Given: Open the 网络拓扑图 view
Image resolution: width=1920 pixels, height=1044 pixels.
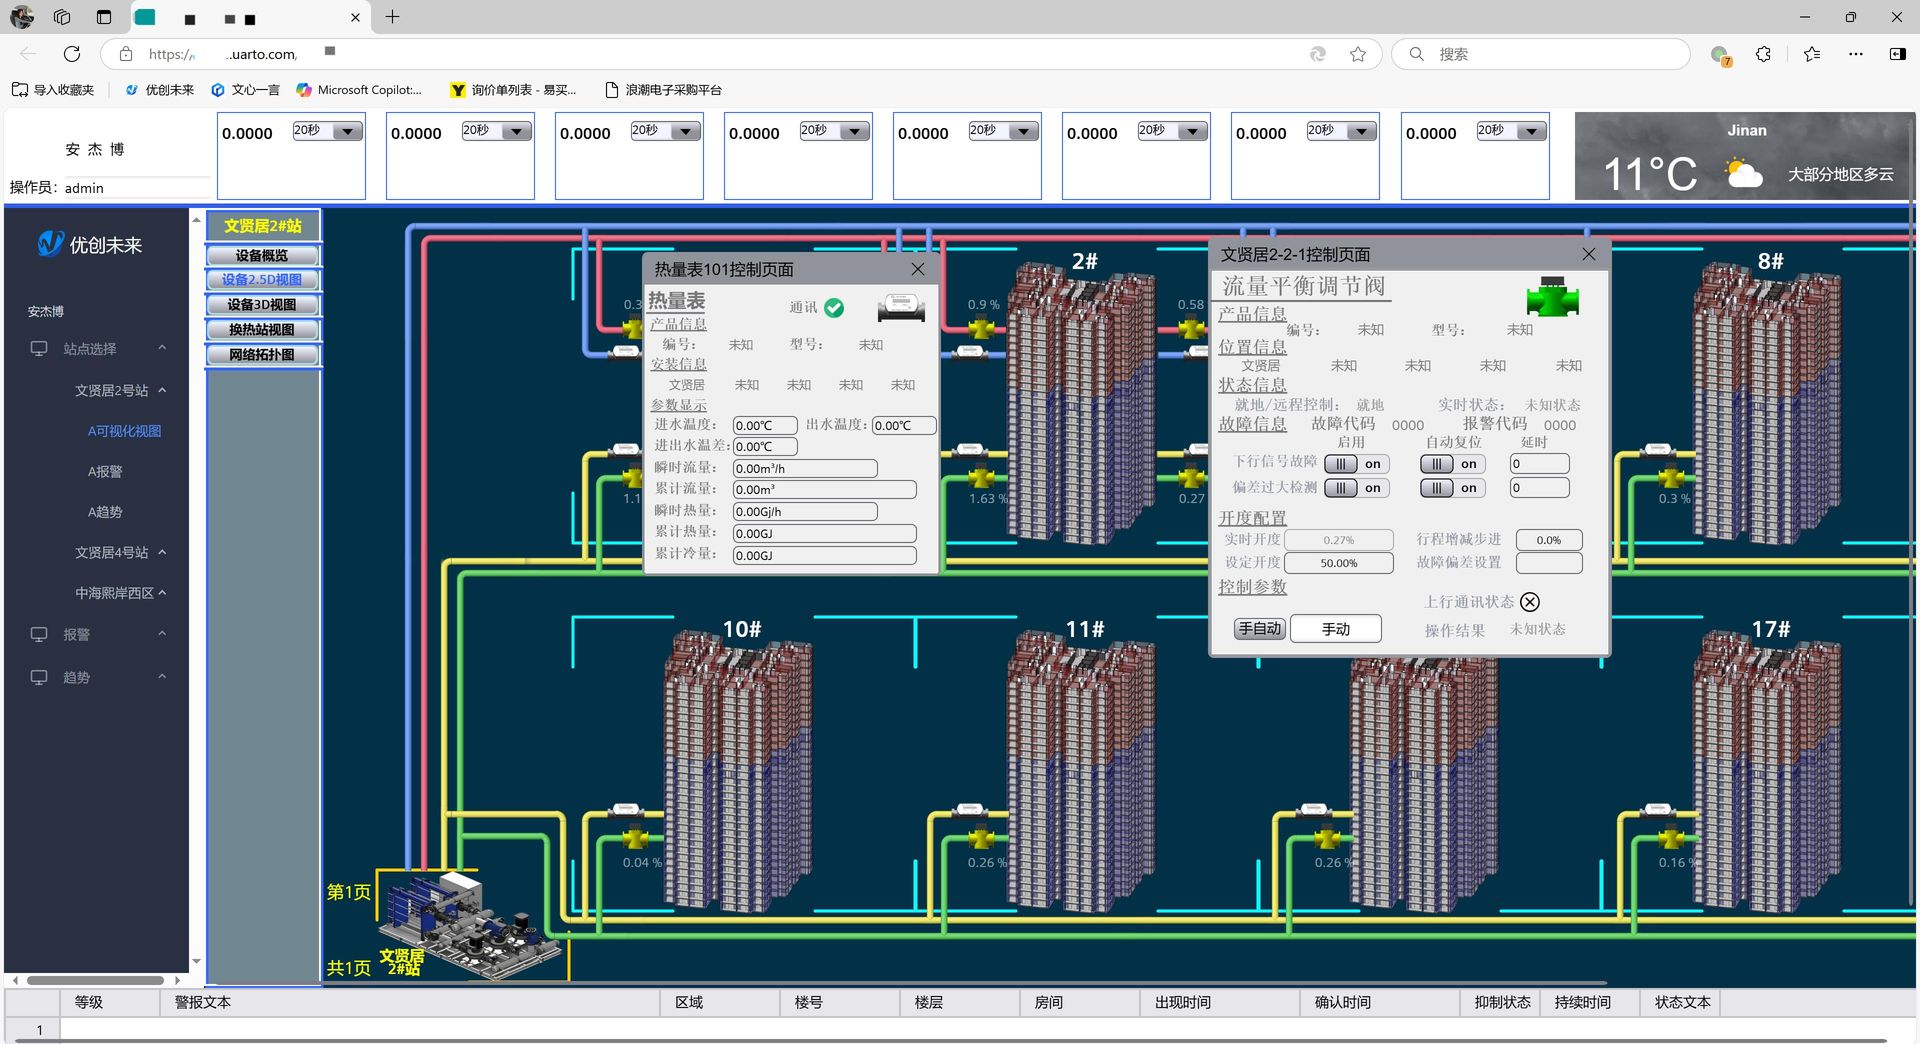Looking at the screenshot, I should point(262,354).
